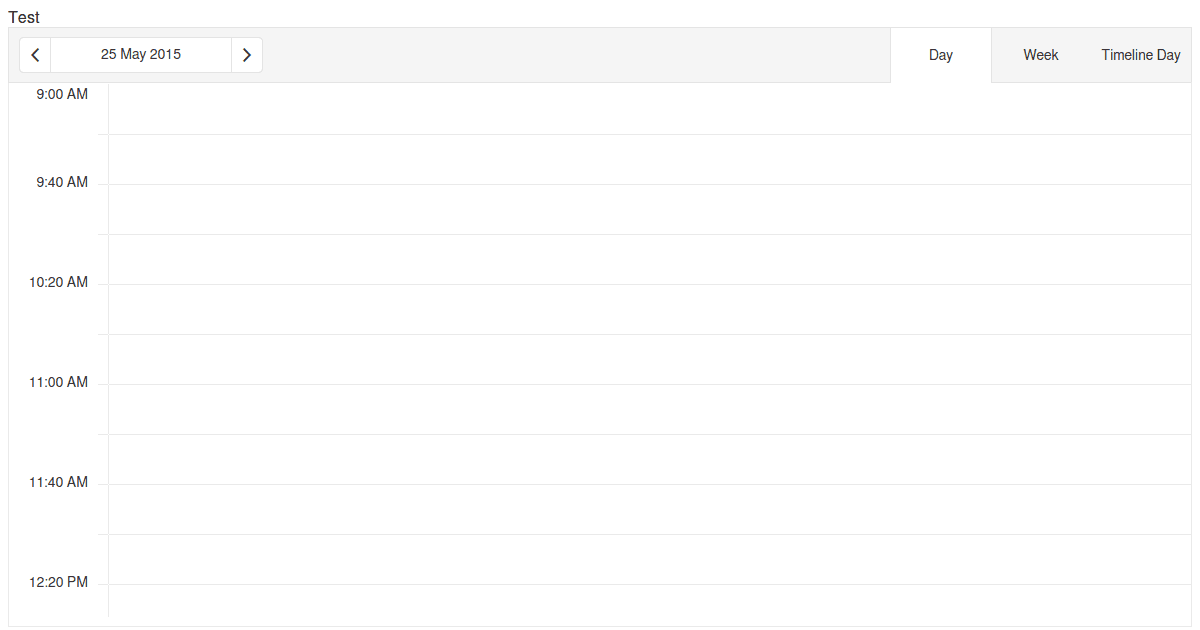
Task: Navigate to the previous day using left chevron
Action: 35,54
